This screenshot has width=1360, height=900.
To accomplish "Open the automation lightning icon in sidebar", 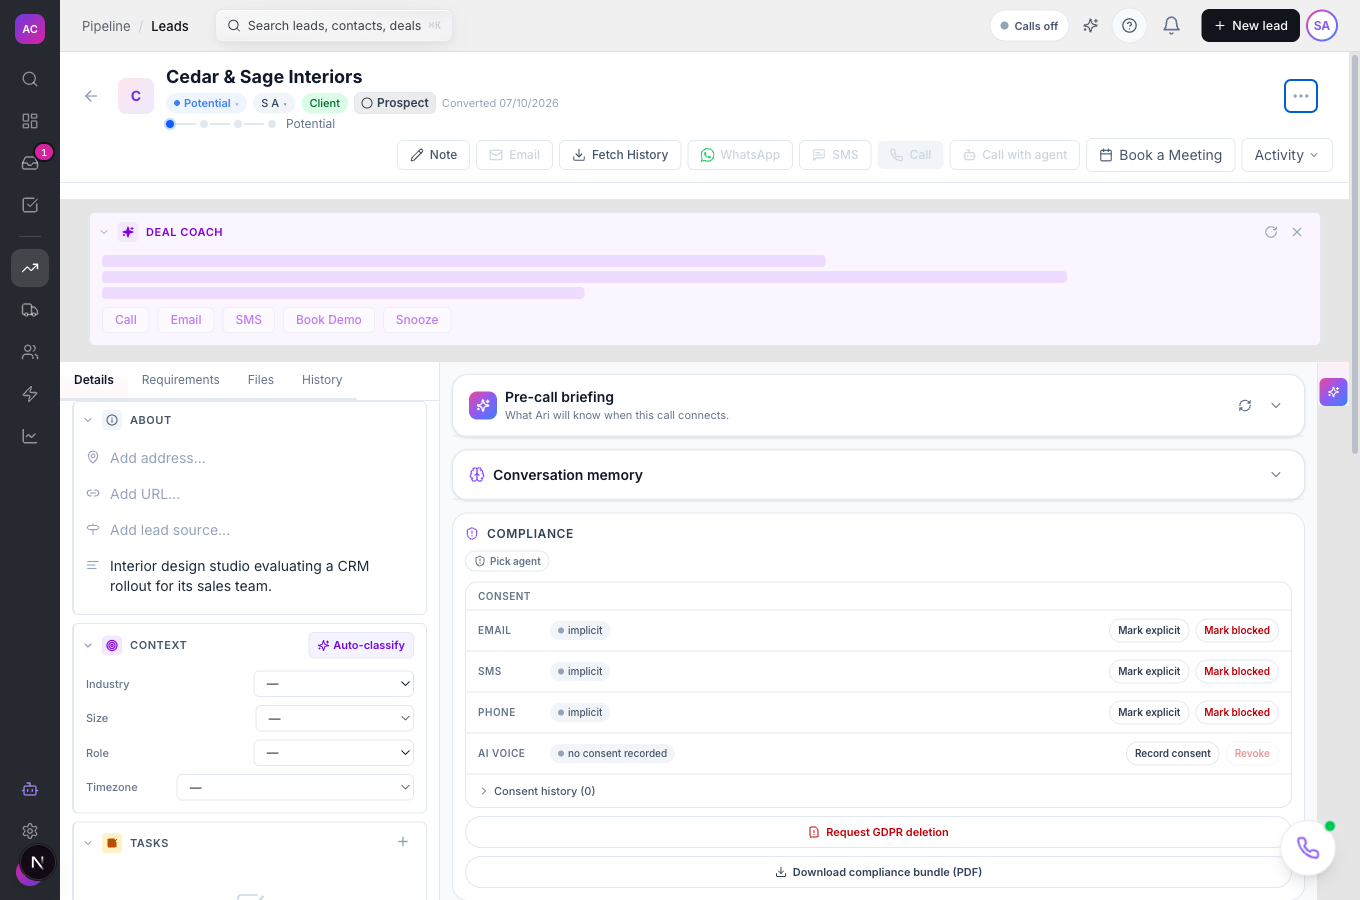I will click(30, 394).
